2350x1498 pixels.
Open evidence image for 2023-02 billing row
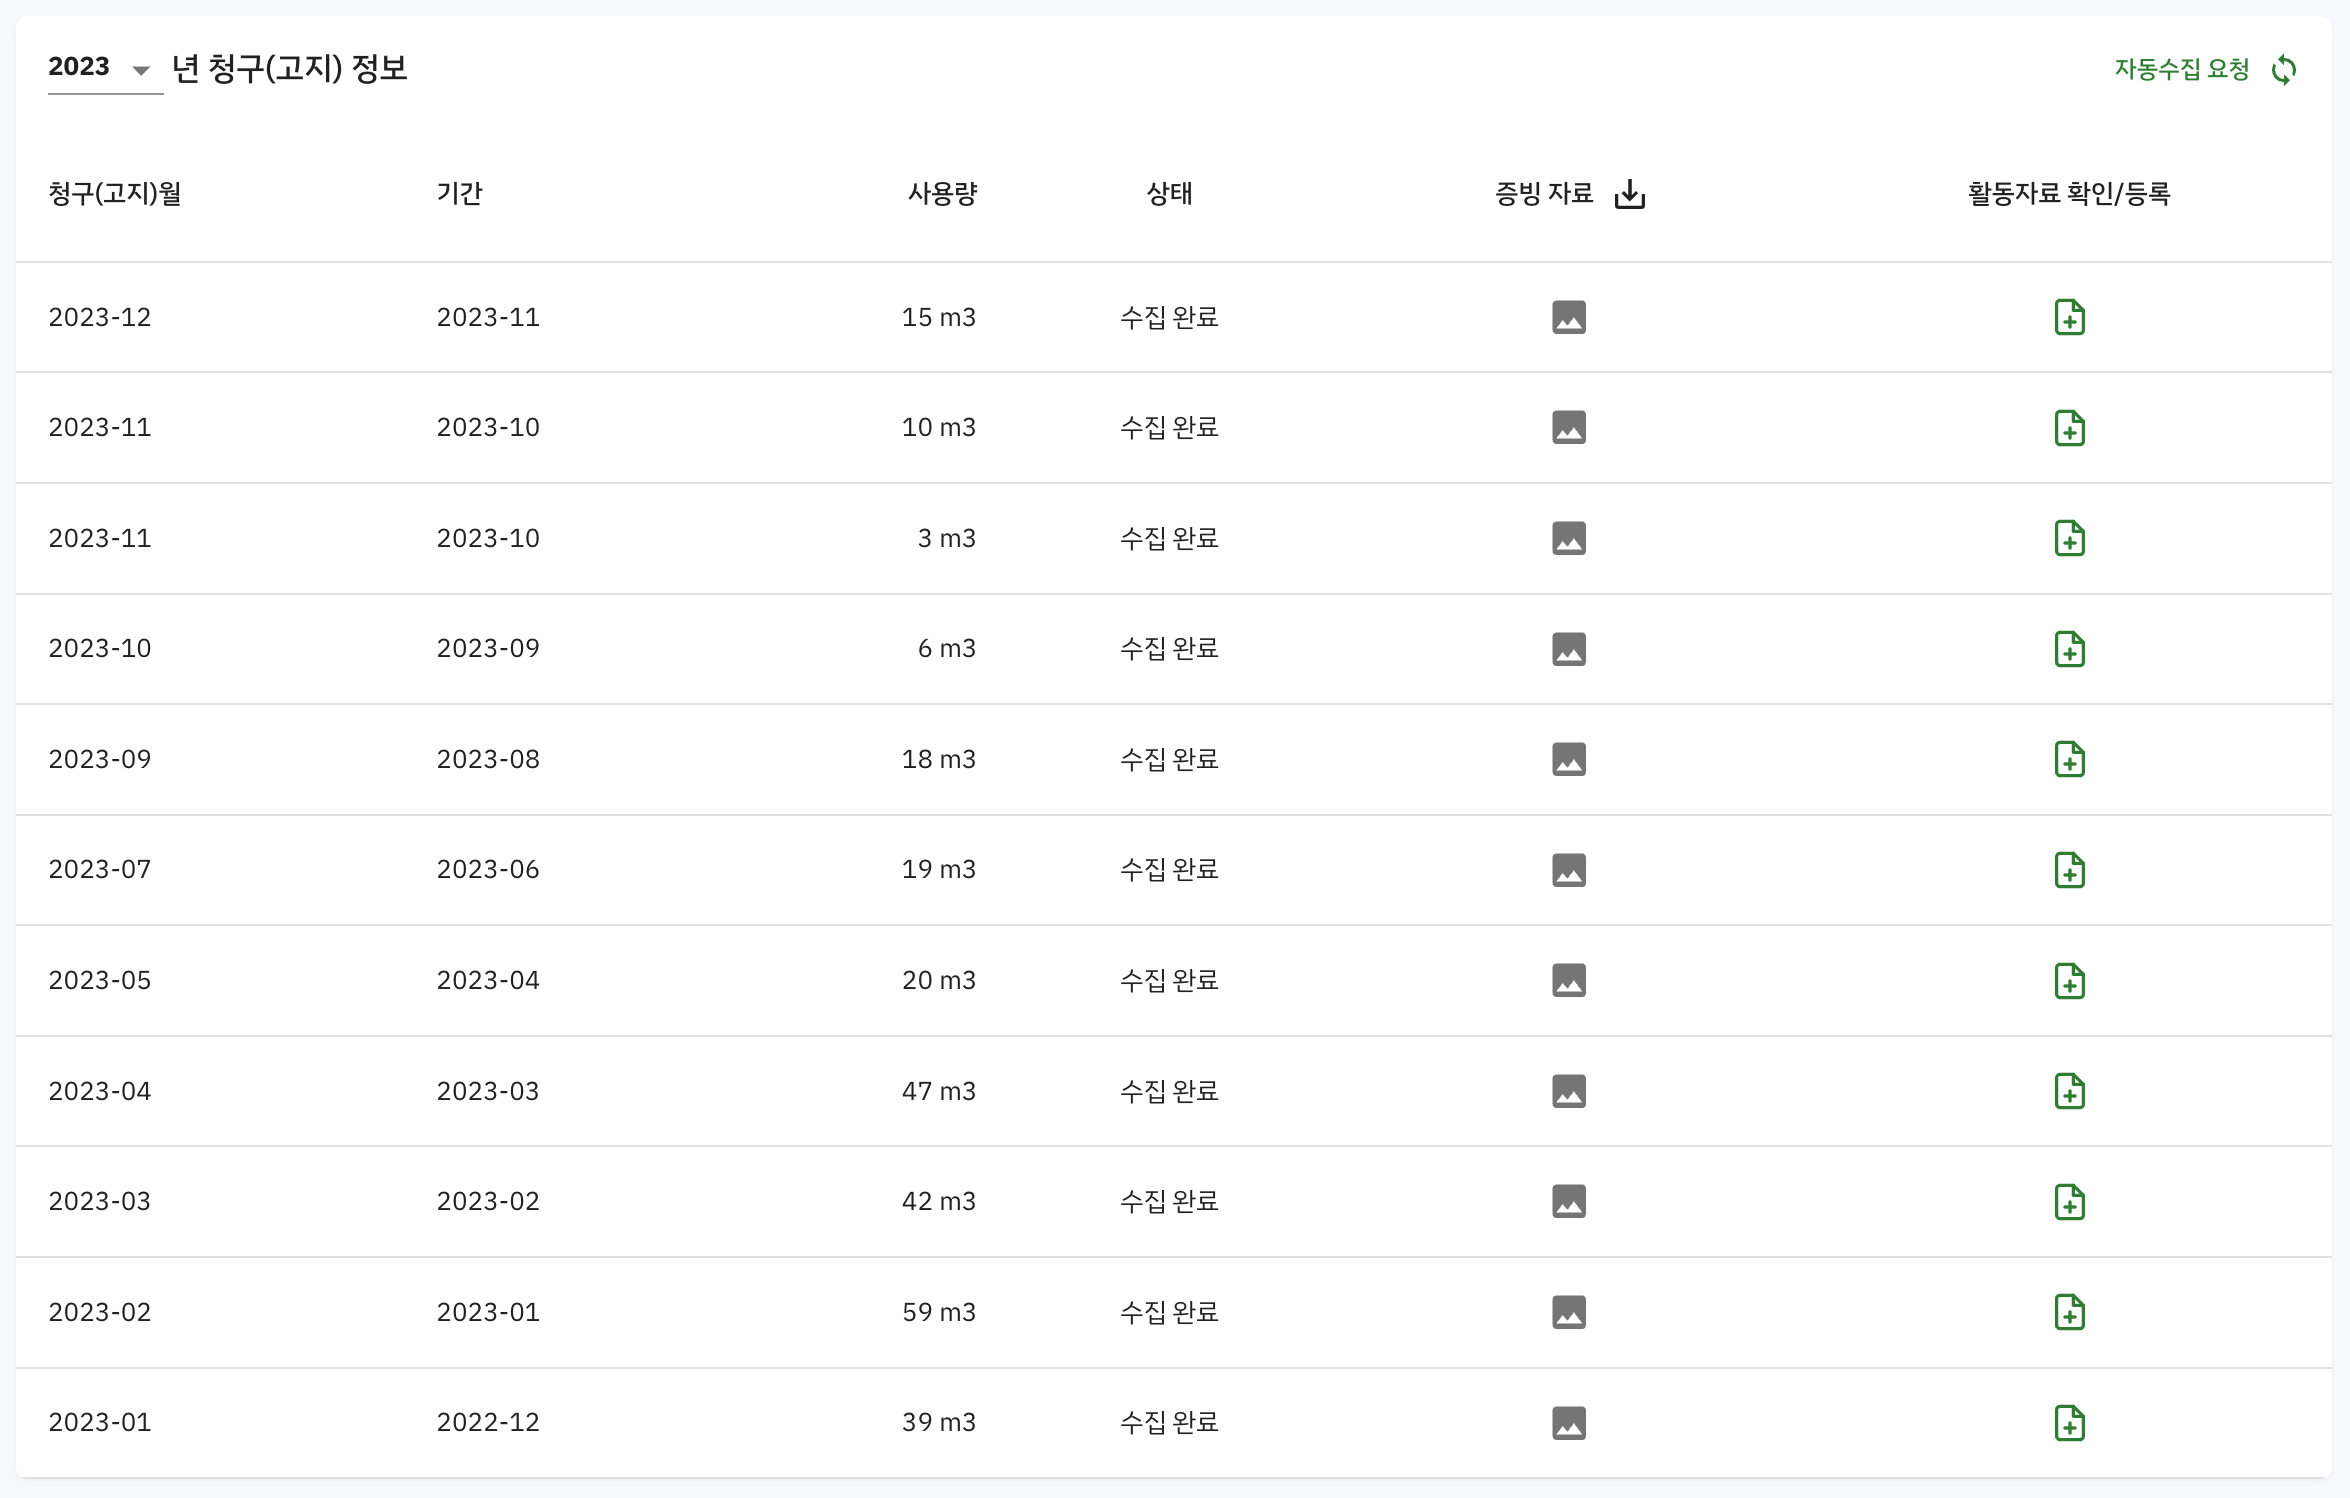point(1568,1312)
